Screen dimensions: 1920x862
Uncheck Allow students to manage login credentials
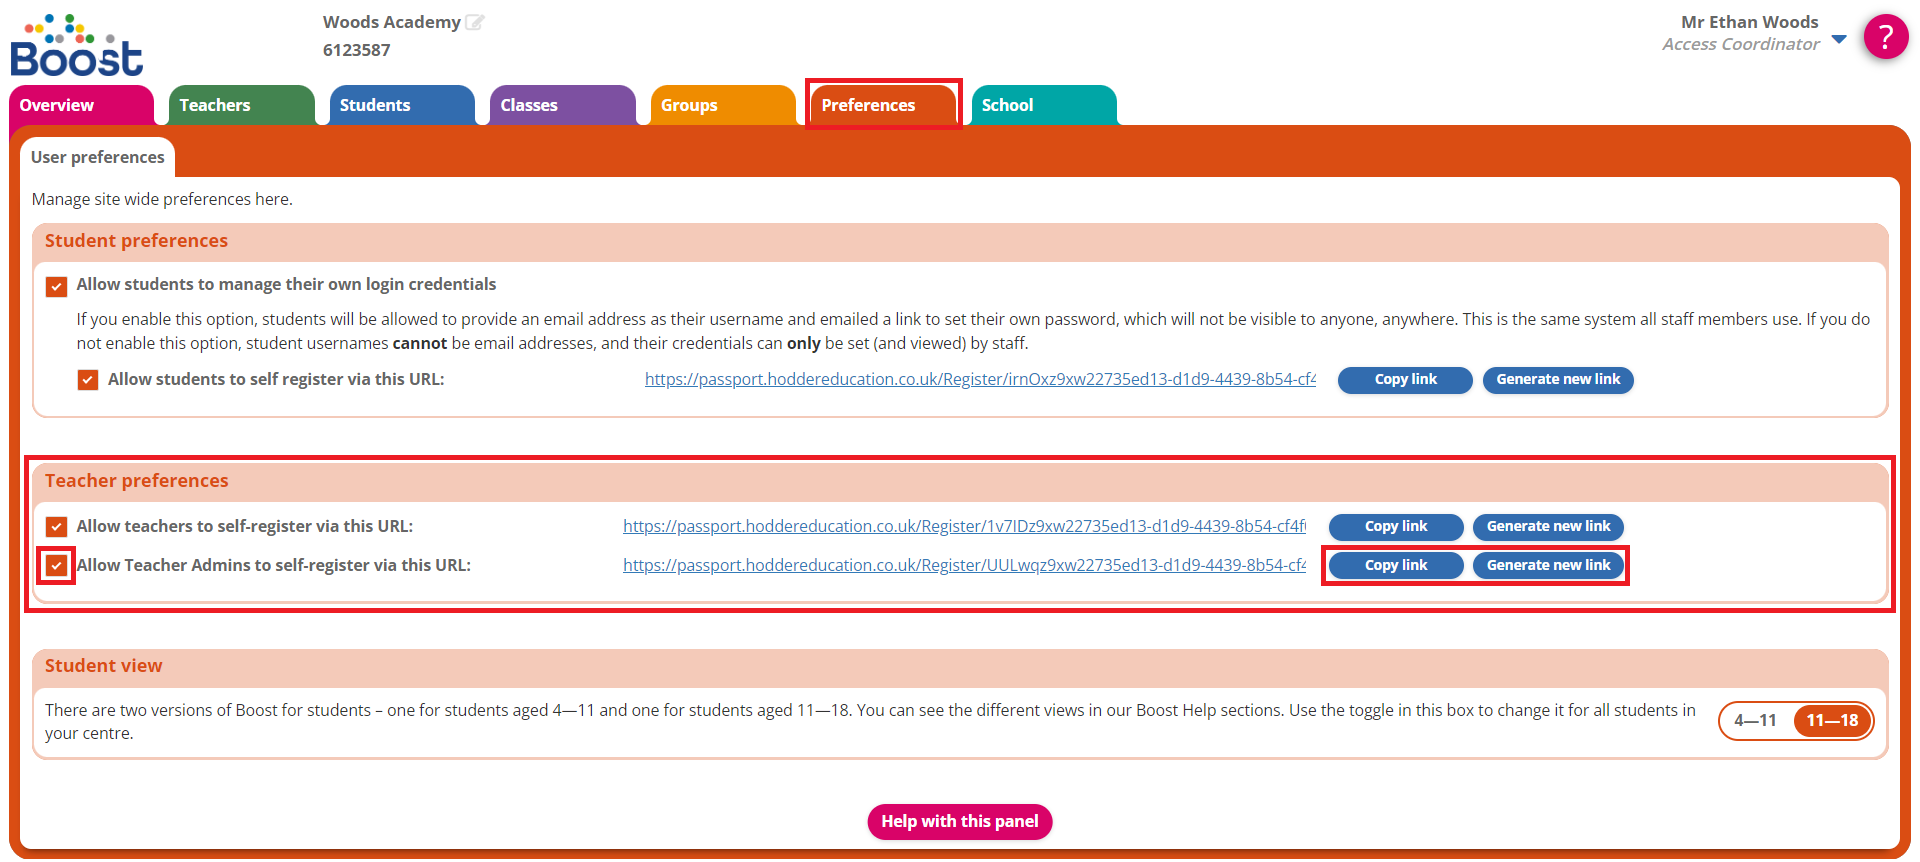57,286
